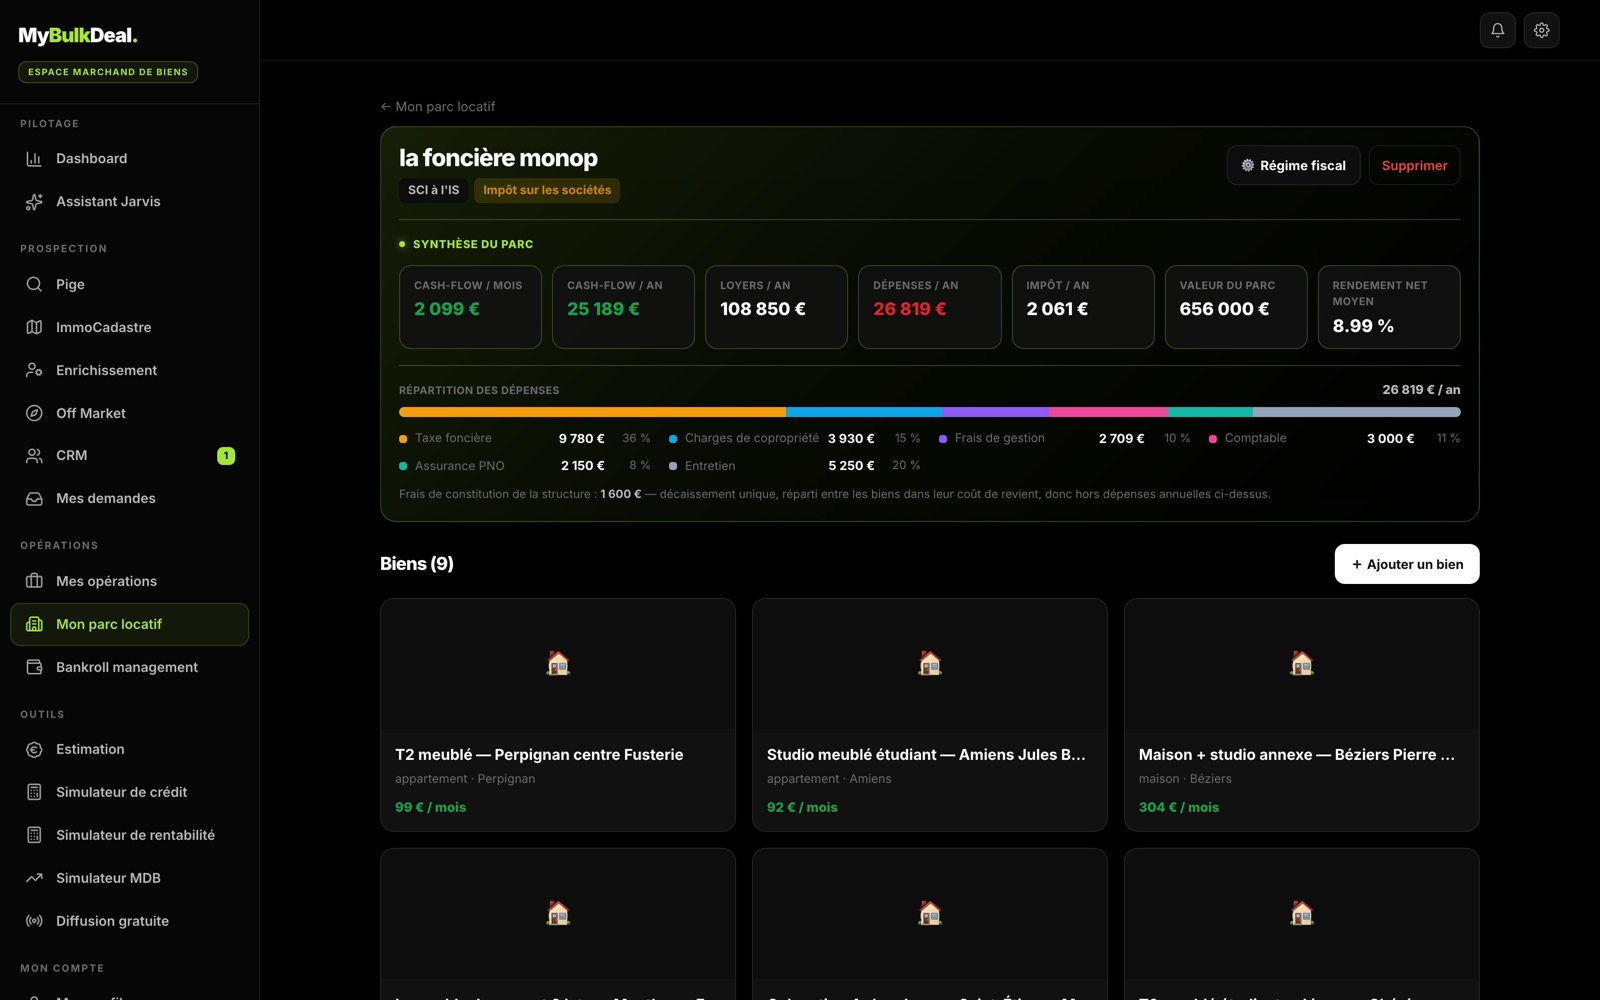Open settings gear icon in top bar
1600x1000 pixels.
click(x=1541, y=30)
